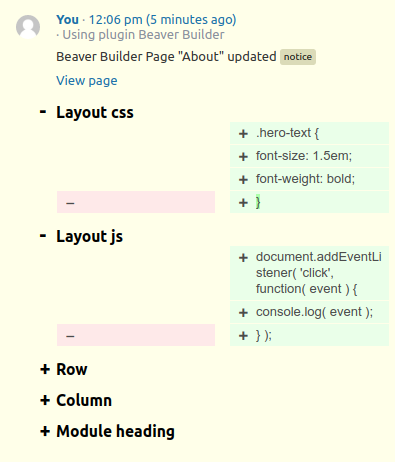Viewport: 395px width, 462px height.
Task: Click the plus icon beside document.addEventListener line
Action: 243,258
